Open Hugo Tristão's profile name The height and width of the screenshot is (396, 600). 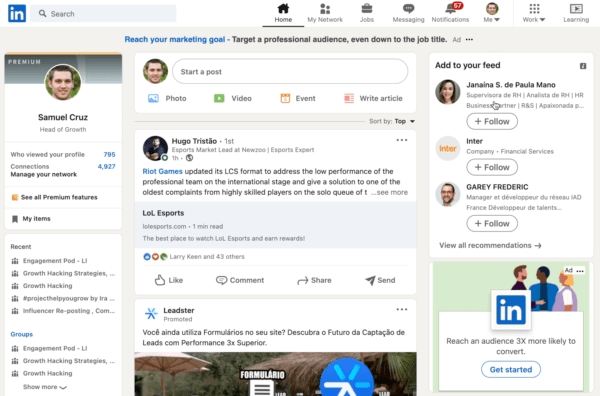pos(194,141)
